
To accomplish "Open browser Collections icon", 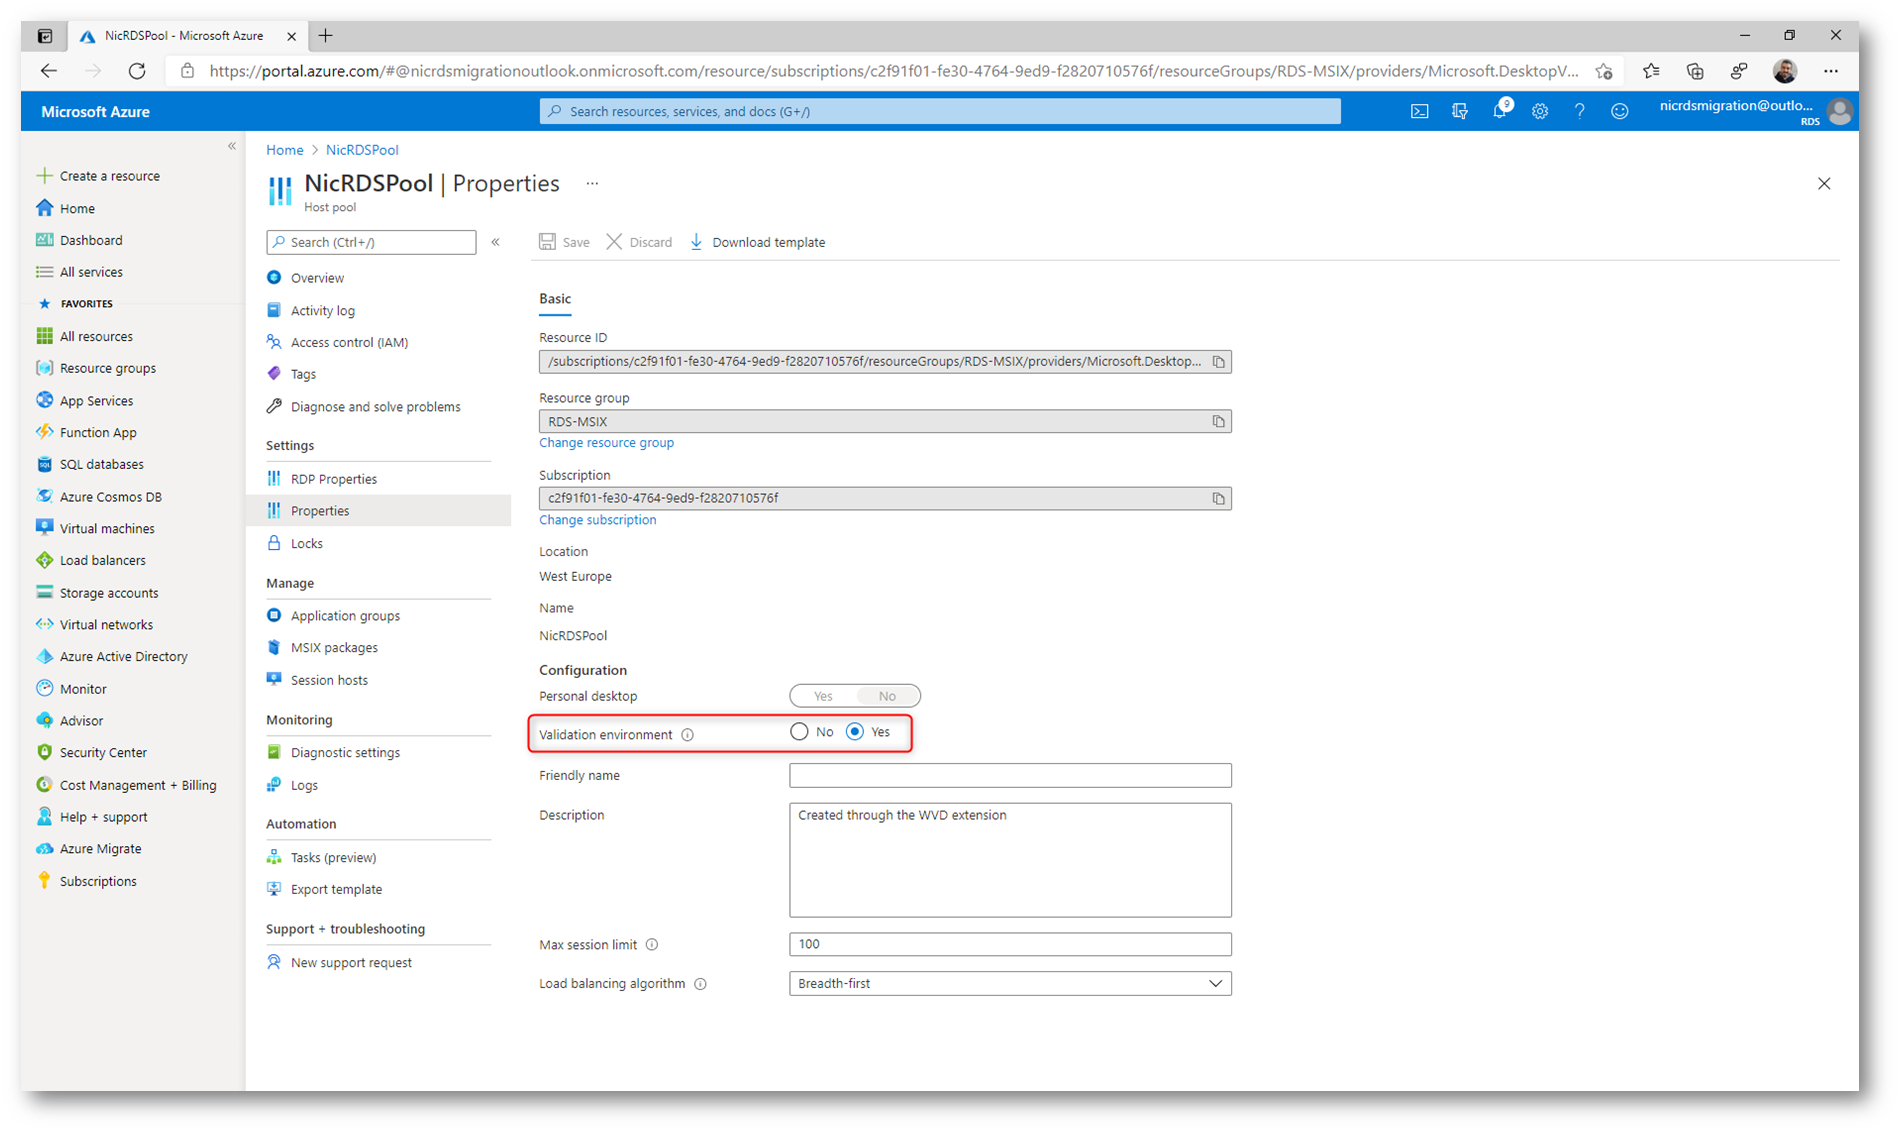I will 1695,71.
